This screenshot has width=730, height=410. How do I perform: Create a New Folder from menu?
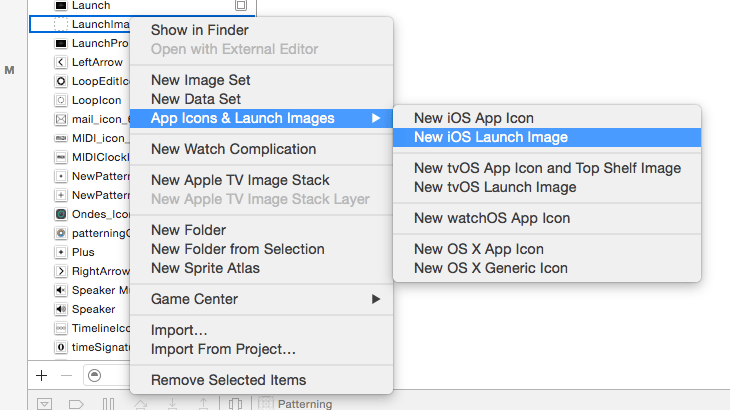(x=188, y=230)
